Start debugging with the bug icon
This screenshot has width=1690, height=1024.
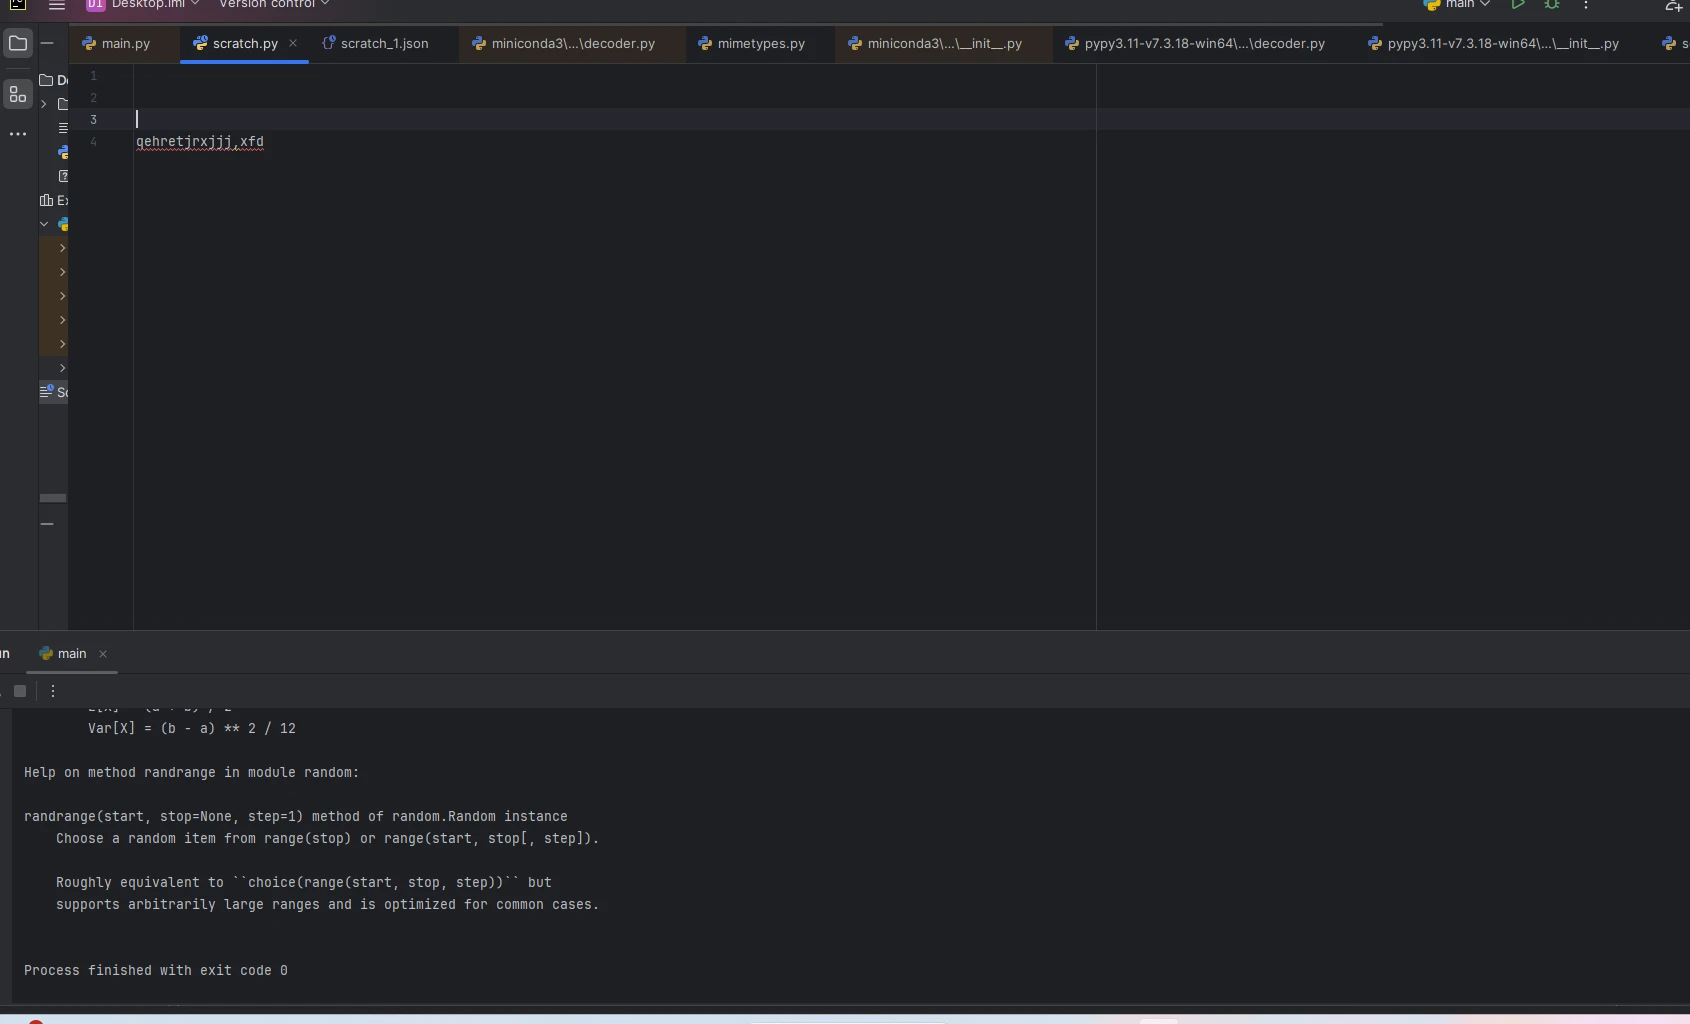pos(1552,5)
